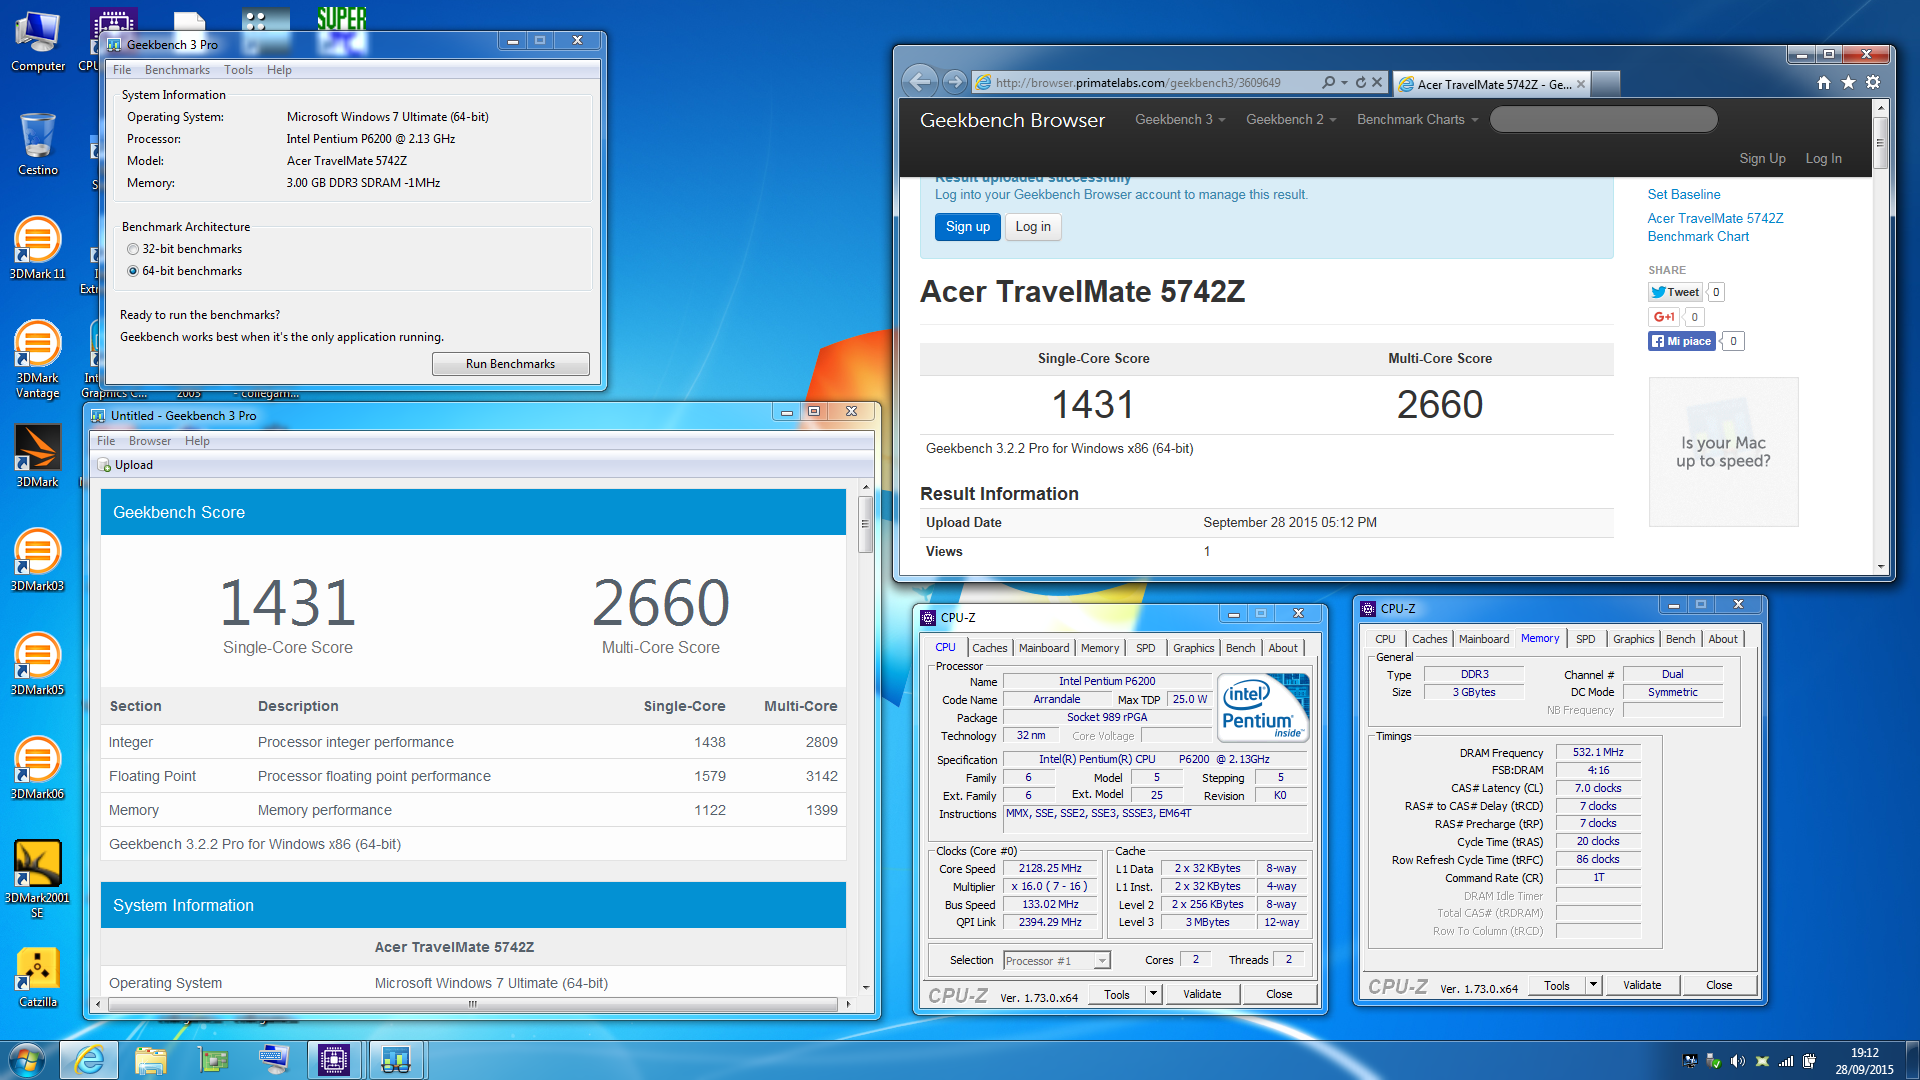Click the wireless signal tray icon
This screenshot has width=1920, height=1080.
pyautogui.click(x=1786, y=1061)
